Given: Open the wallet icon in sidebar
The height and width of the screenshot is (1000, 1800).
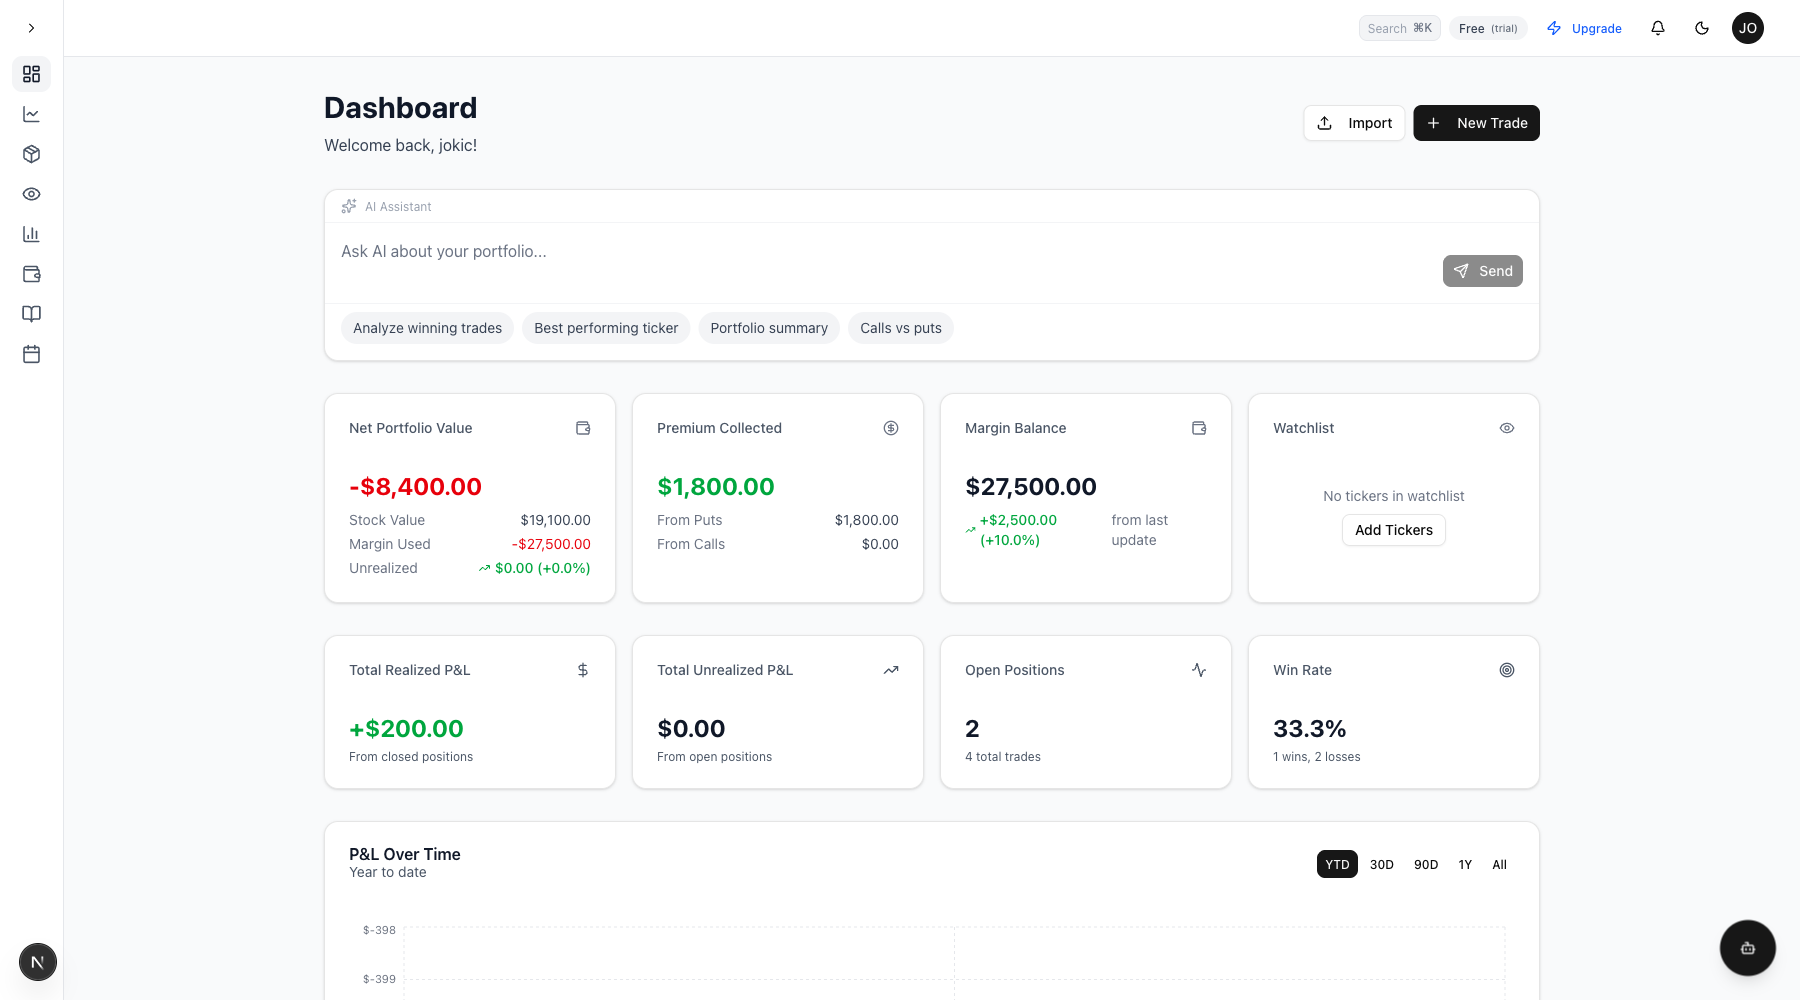Looking at the screenshot, I should (x=31, y=274).
